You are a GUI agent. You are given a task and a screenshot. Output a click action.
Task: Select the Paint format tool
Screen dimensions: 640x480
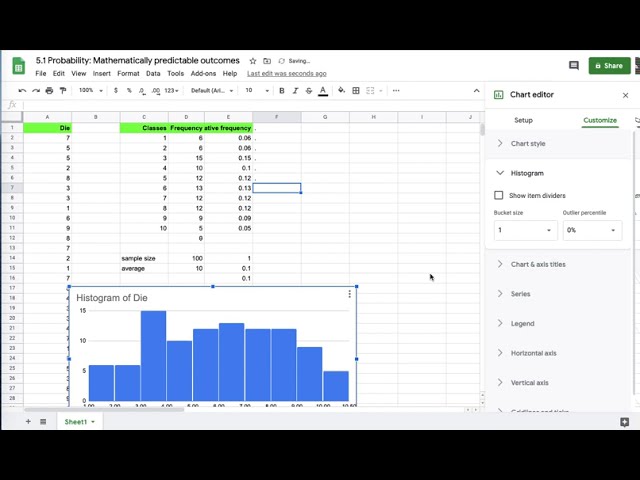[x=63, y=91]
